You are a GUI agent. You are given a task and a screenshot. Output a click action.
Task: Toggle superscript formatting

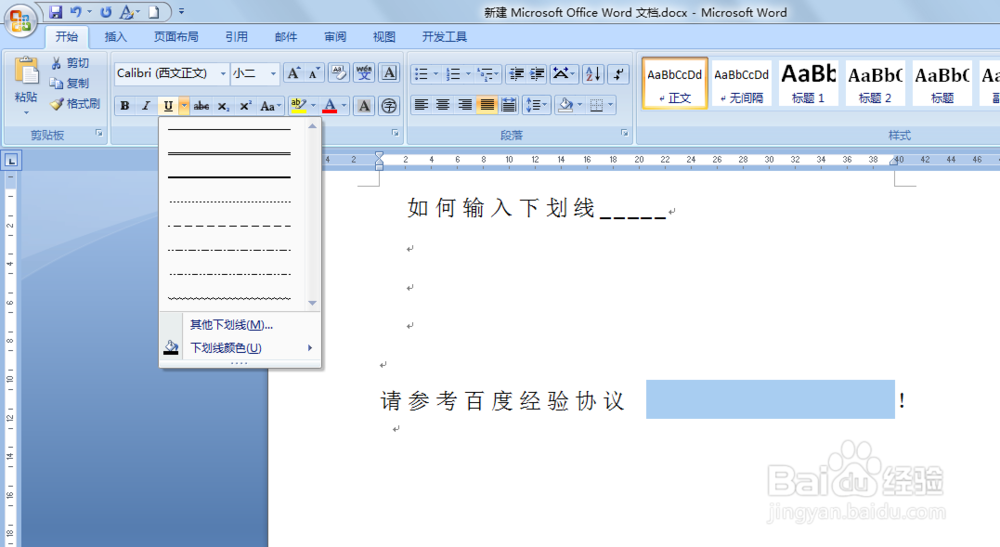tap(245, 106)
